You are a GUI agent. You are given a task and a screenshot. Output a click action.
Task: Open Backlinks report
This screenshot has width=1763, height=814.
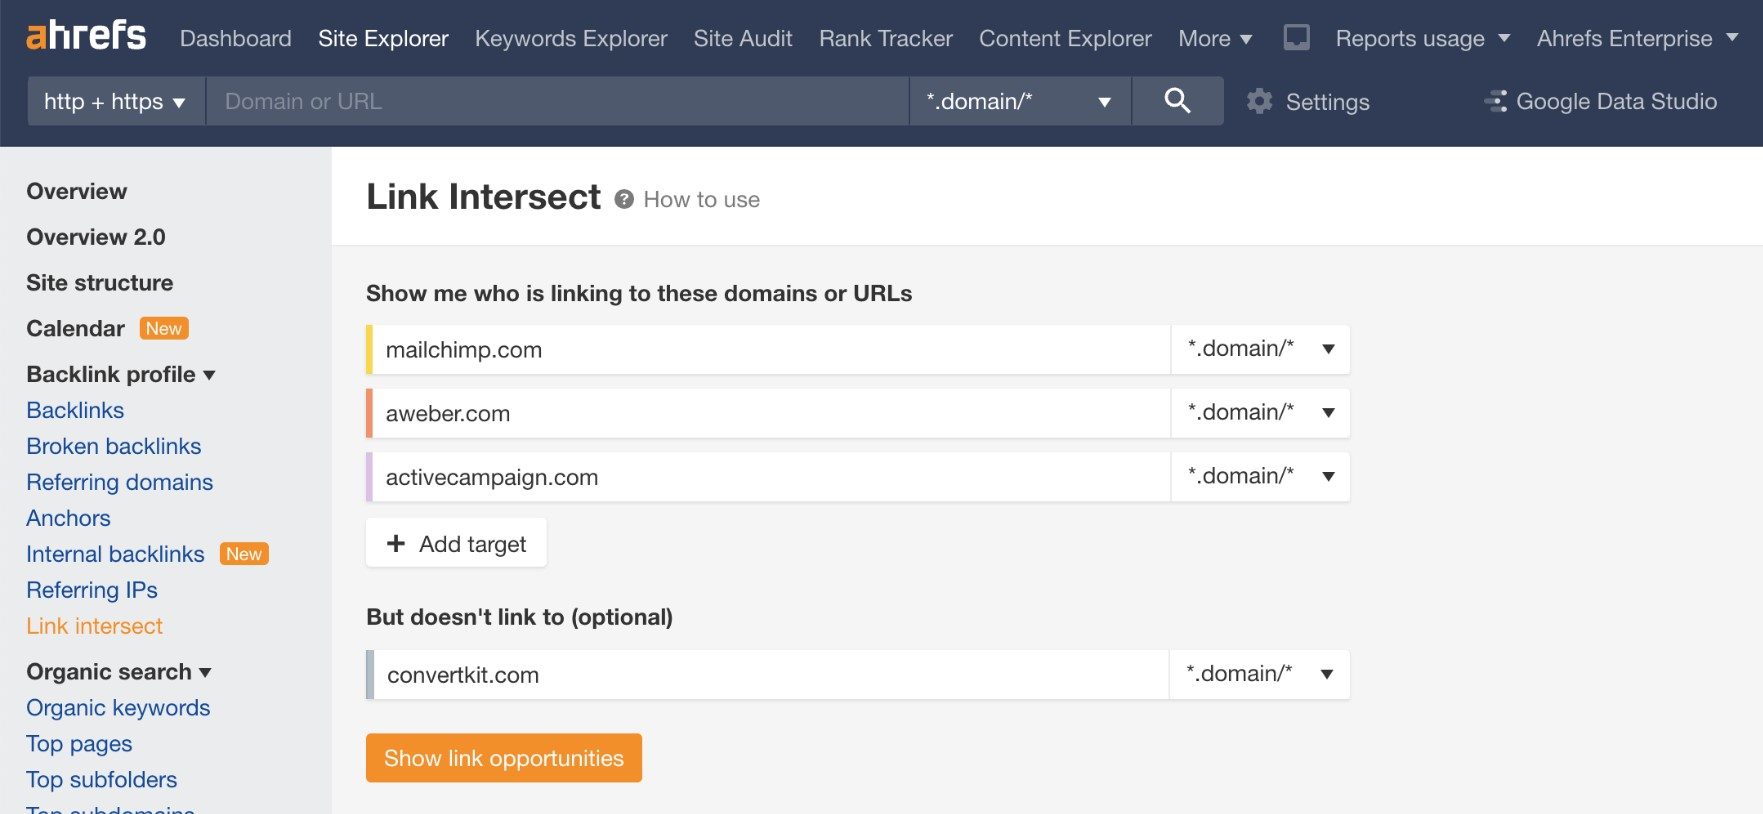point(75,410)
